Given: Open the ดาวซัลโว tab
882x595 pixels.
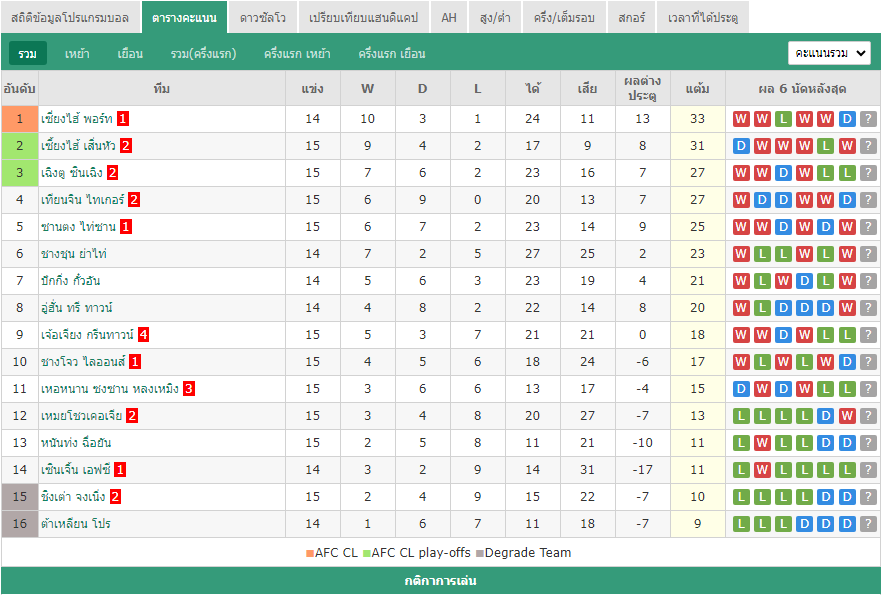Looking at the screenshot, I should (263, 17).
